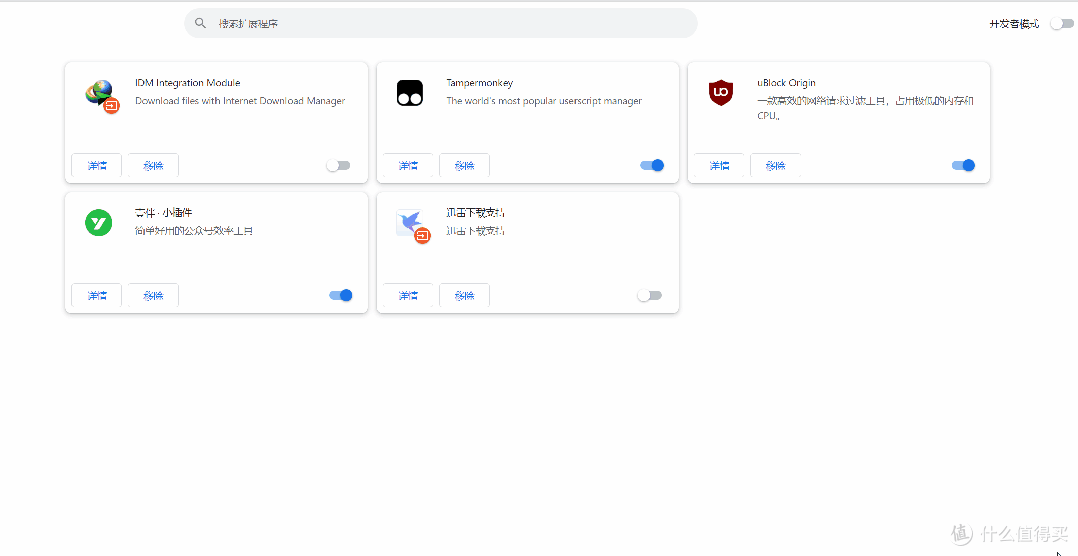The height and width of the screenshot is (556, 1078).
Task: Click 移除 on the uBlock Origin card
Action: coord(776,166)
